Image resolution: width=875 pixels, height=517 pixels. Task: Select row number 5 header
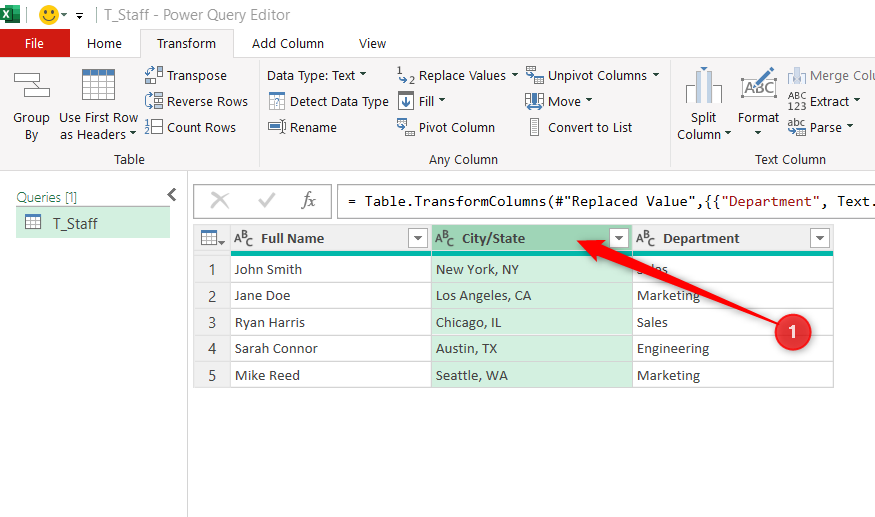pyautogui.click(x=212, y=375)
